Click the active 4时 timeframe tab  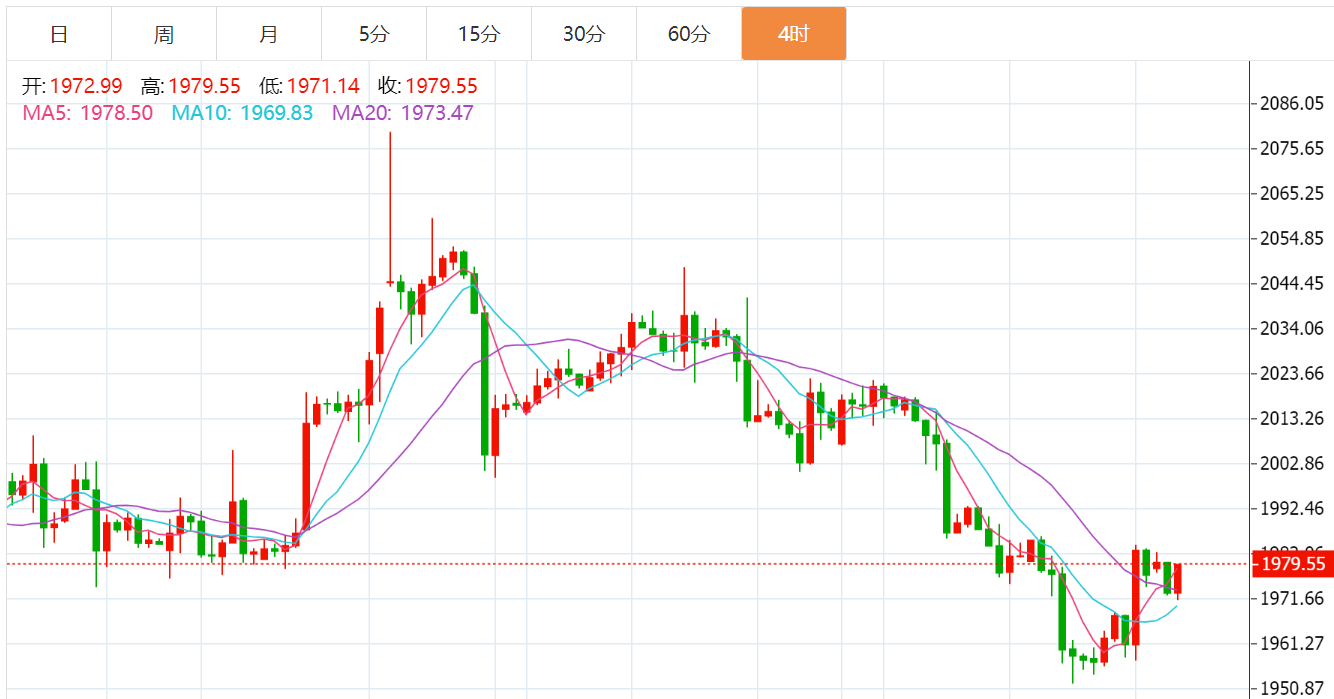pos(794,34)
